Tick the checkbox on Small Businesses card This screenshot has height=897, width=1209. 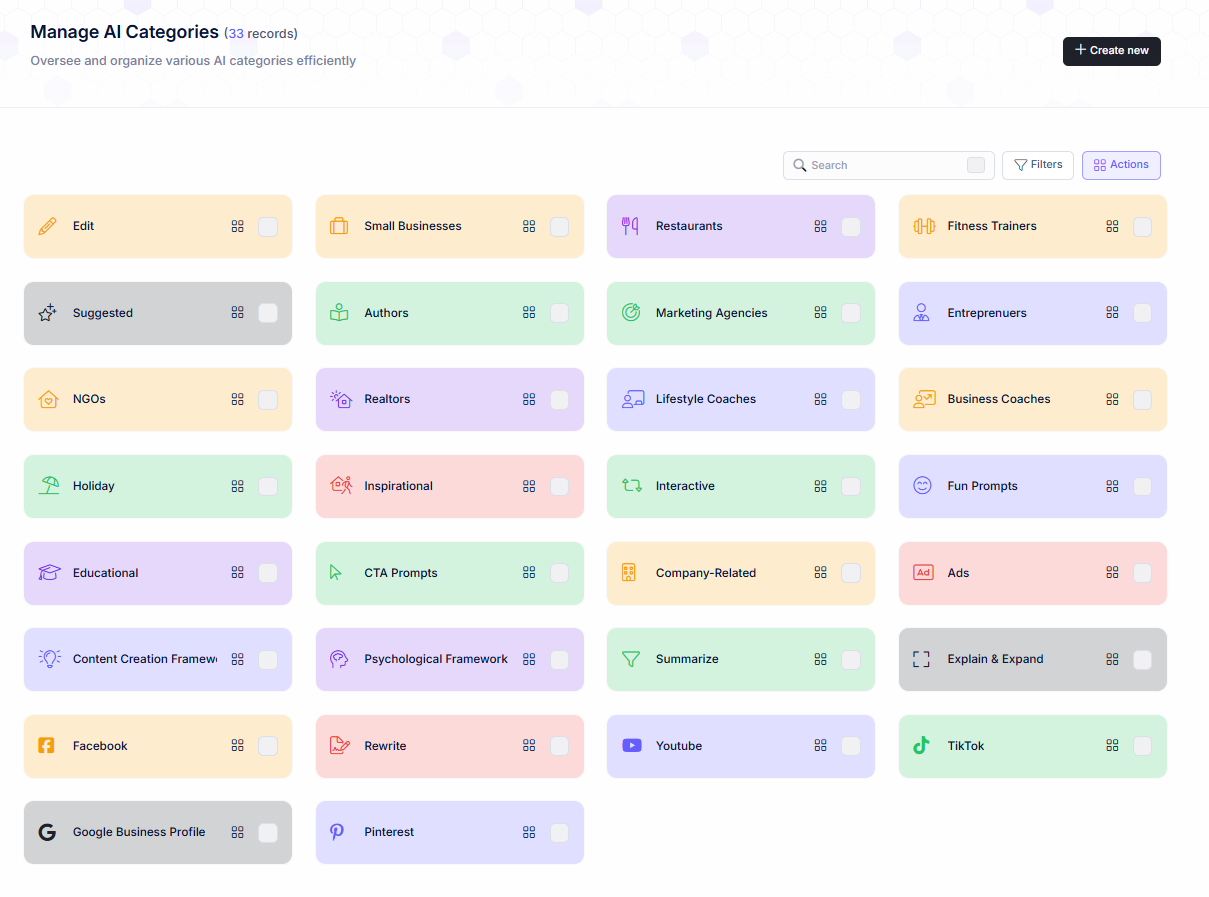coord(559,227)
